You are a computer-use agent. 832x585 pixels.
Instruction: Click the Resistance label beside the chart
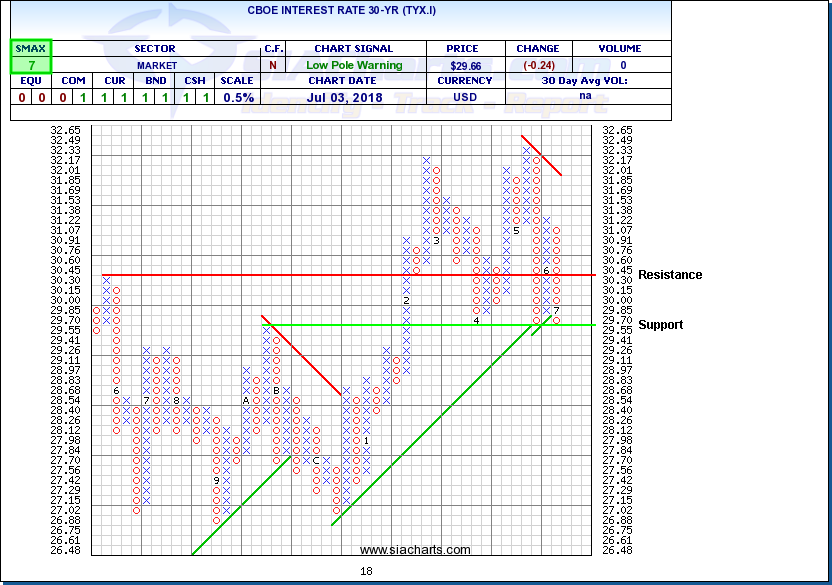pyautogui.click(x=670, y=275)
